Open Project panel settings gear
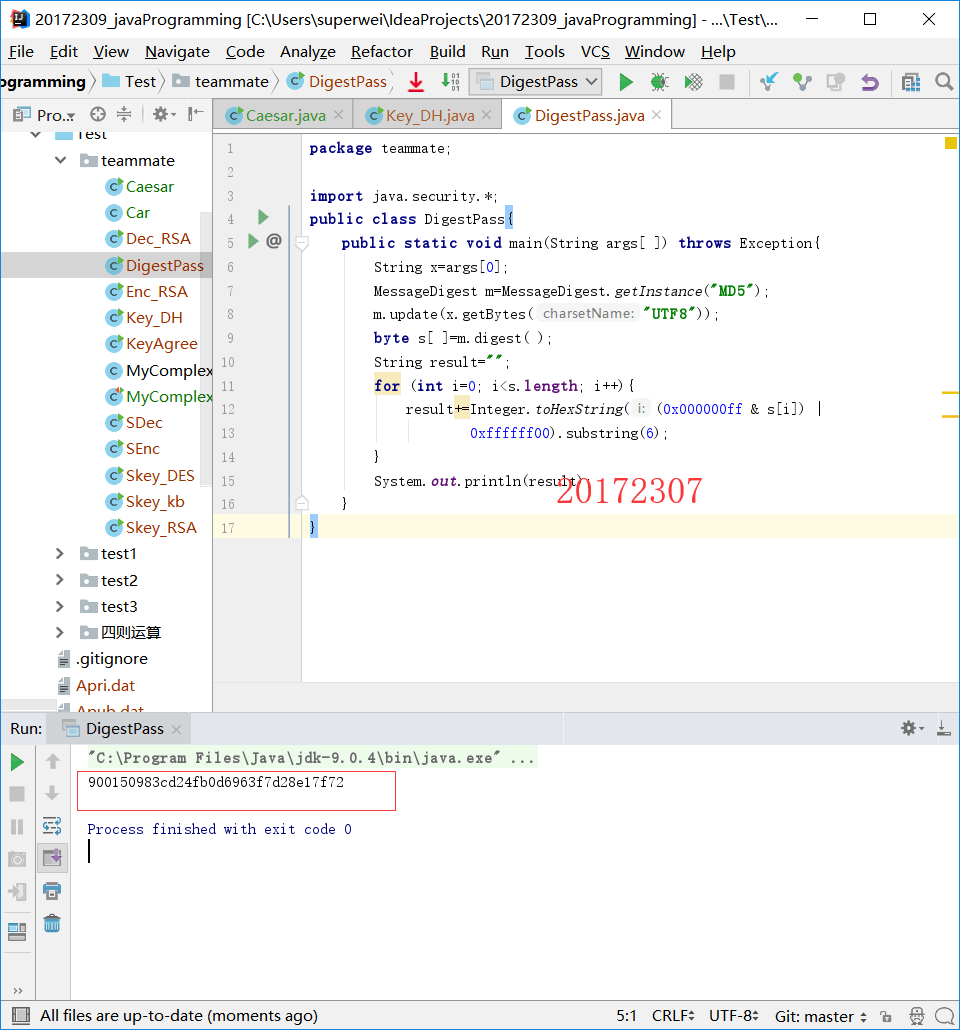The height and width of the screenshot is (1030, 960). coord(164,114)
